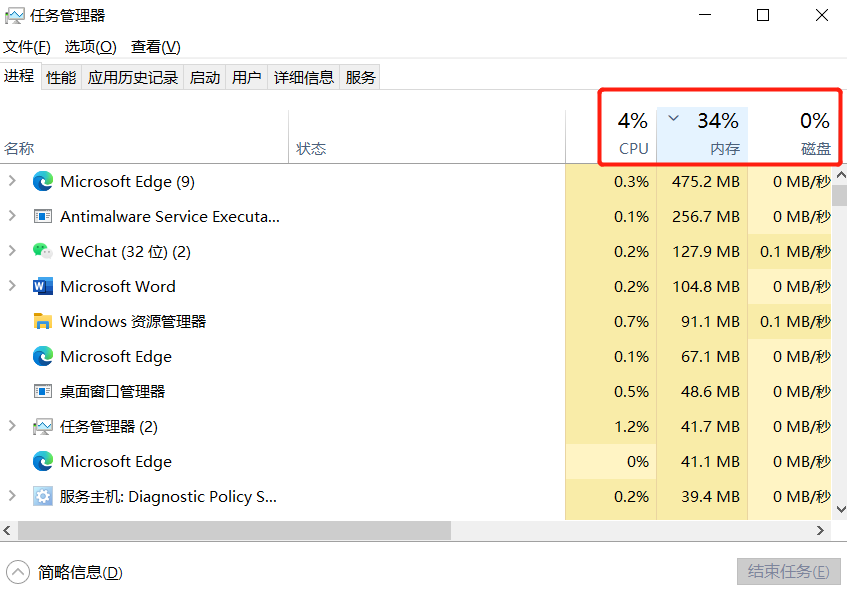This screenshot has height=595, width=847.
Task: Select the Microsoft Word process name
Action: click(x=118, y=286)
